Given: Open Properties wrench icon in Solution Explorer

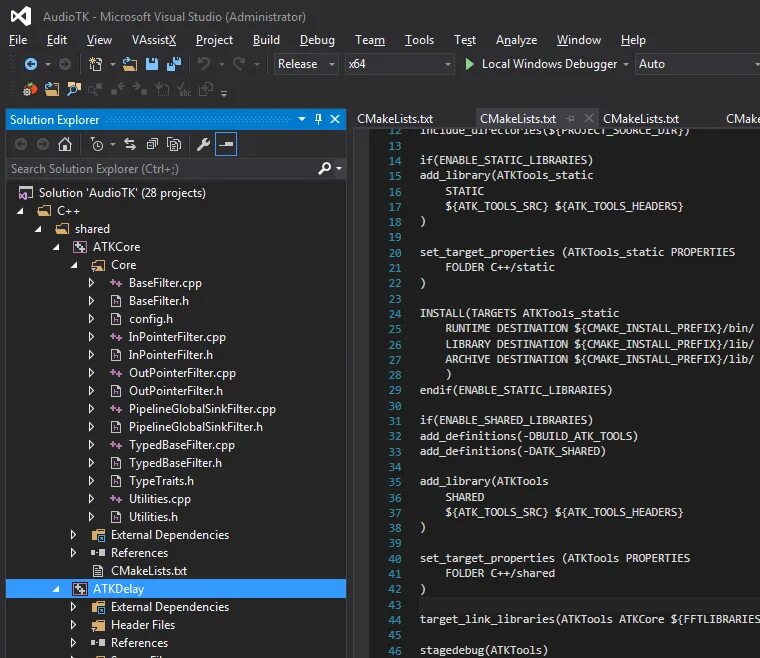Looking at the screenshot, I should [203, 144].
